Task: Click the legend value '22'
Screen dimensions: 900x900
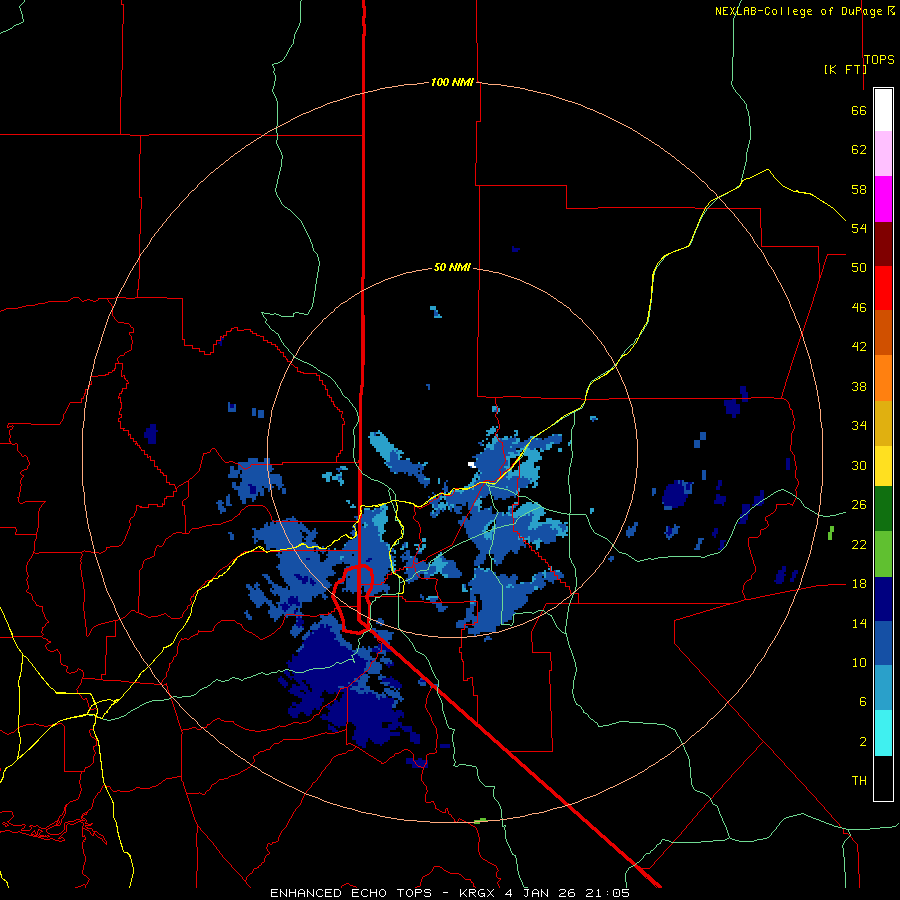Action: coord(859,544)
